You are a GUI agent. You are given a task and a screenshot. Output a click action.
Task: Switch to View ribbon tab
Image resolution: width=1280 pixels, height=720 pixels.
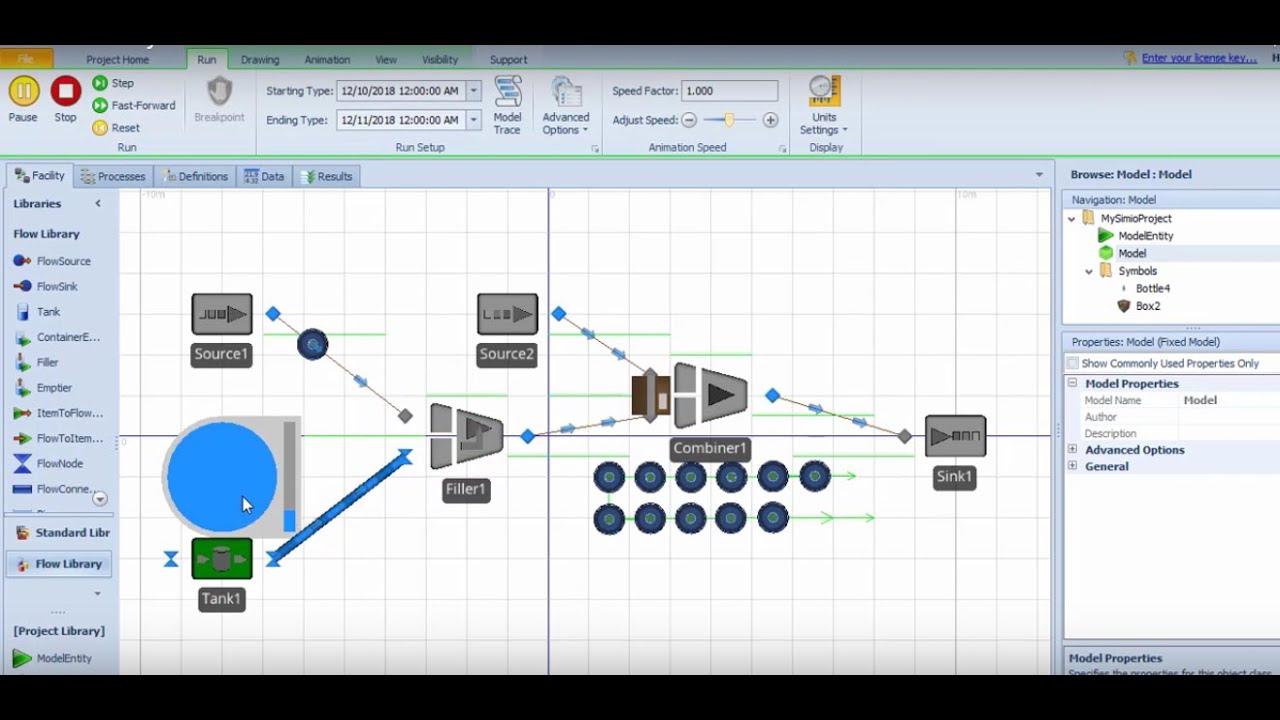point(386,60)
